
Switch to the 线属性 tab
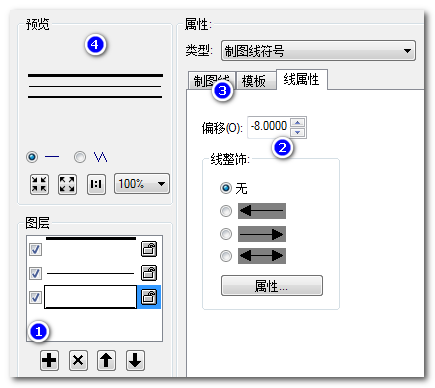(x=302, y=79)
